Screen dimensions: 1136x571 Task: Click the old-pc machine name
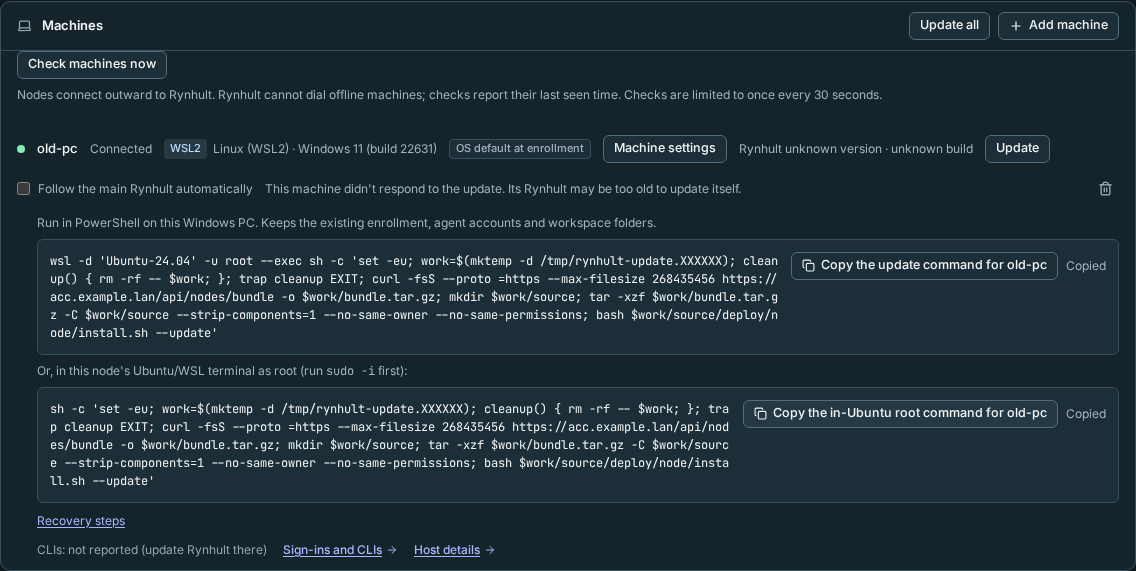pos(57,149)
